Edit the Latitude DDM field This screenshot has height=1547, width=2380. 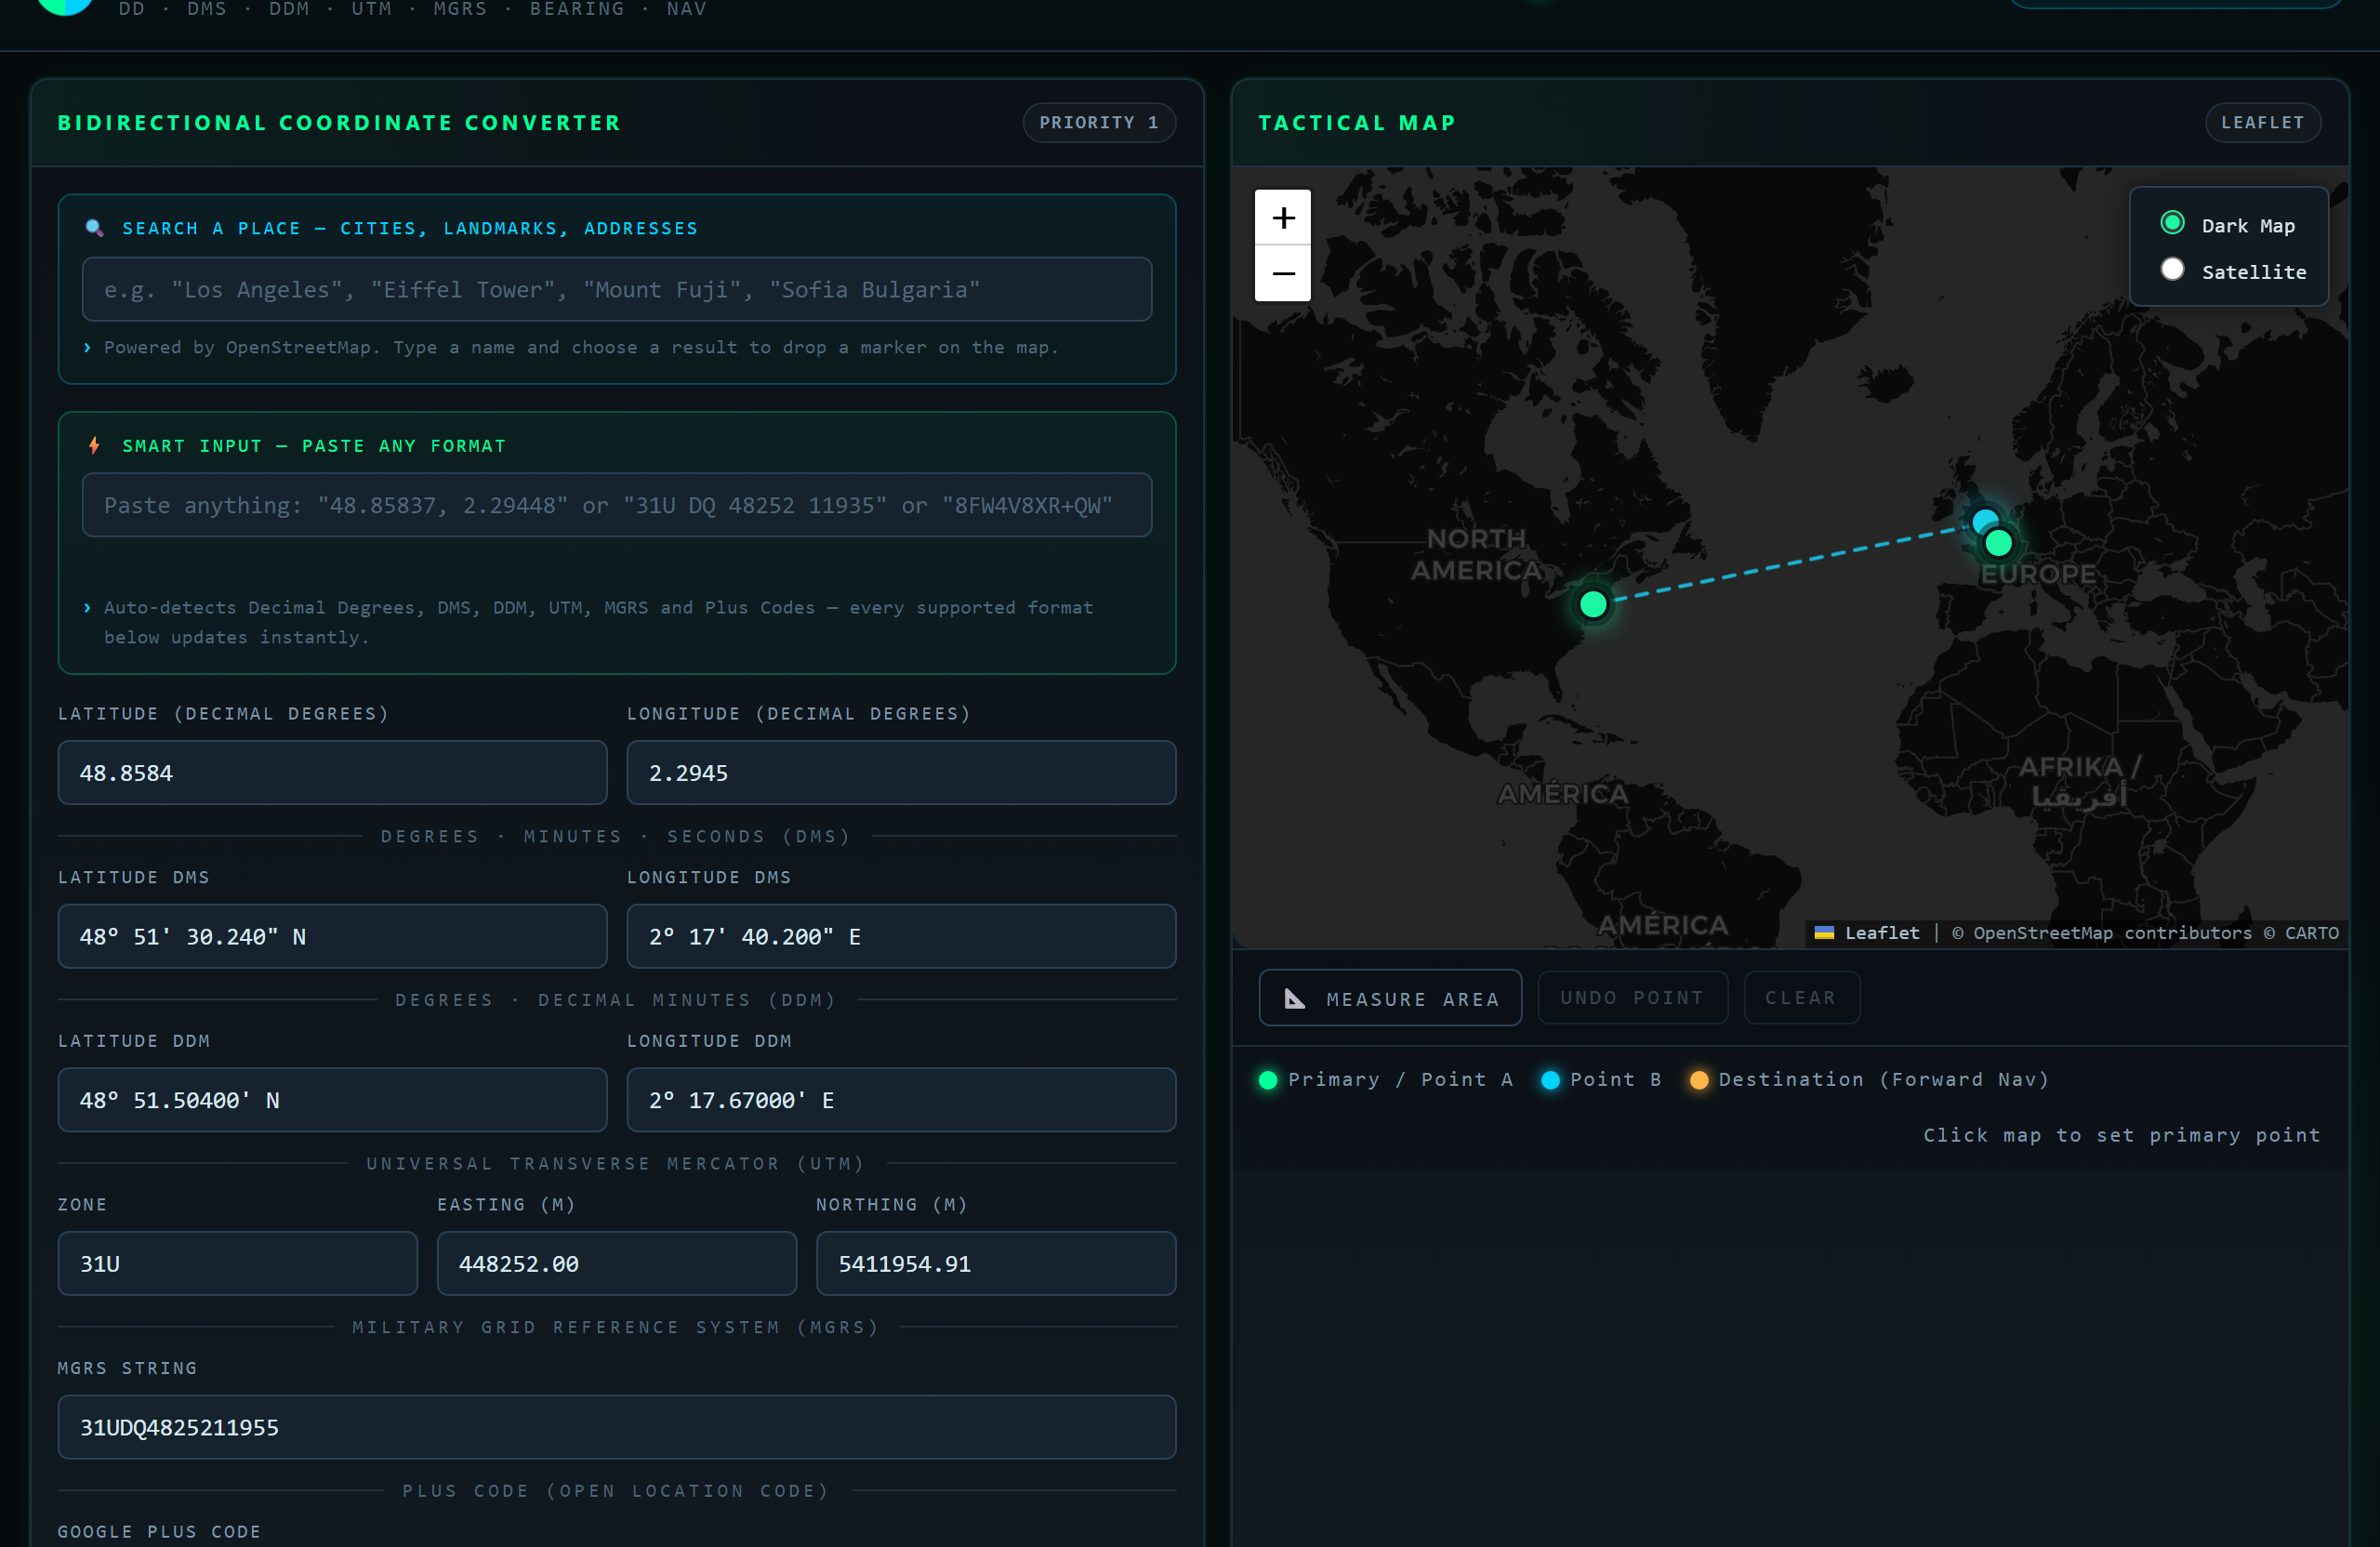332,1100
